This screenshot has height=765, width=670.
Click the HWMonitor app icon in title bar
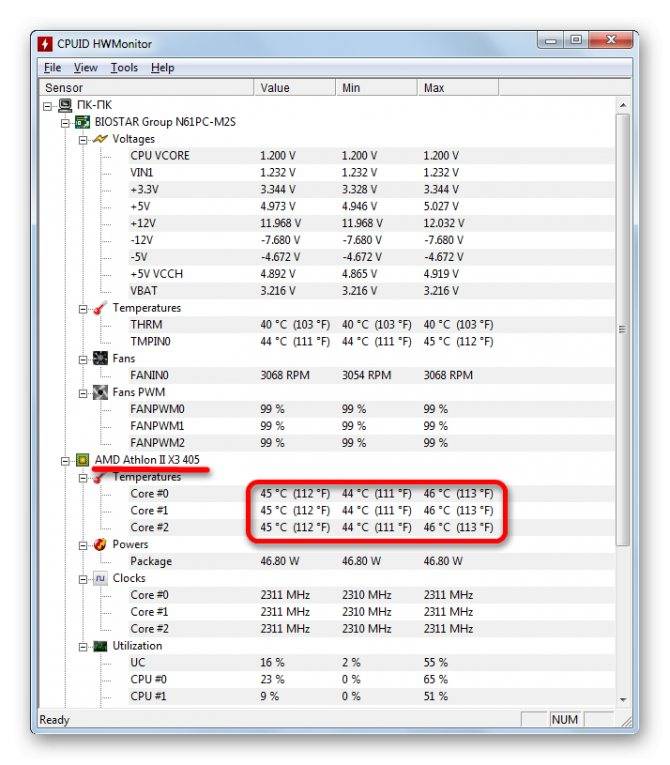(44, 43)
